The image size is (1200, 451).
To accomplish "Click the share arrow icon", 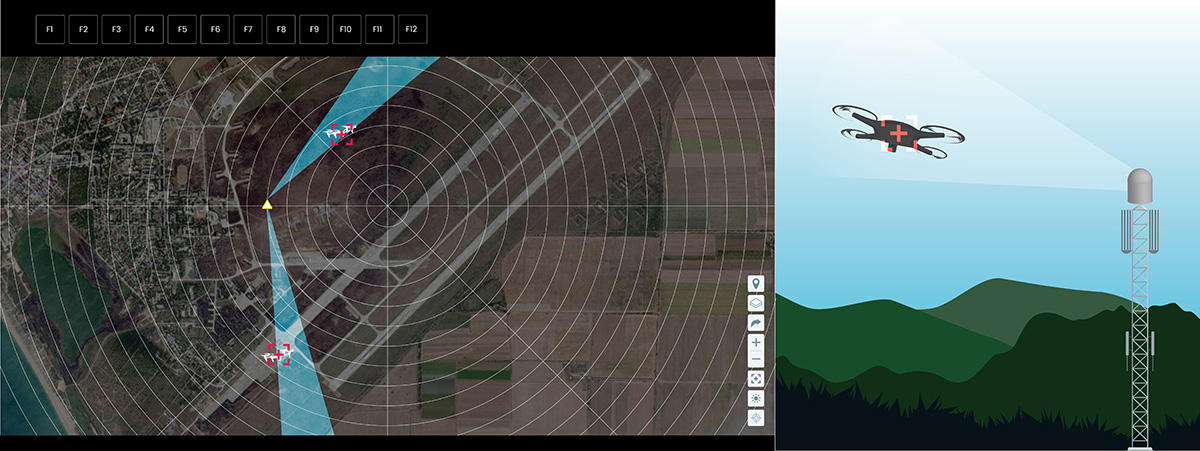I will [756, 323].
